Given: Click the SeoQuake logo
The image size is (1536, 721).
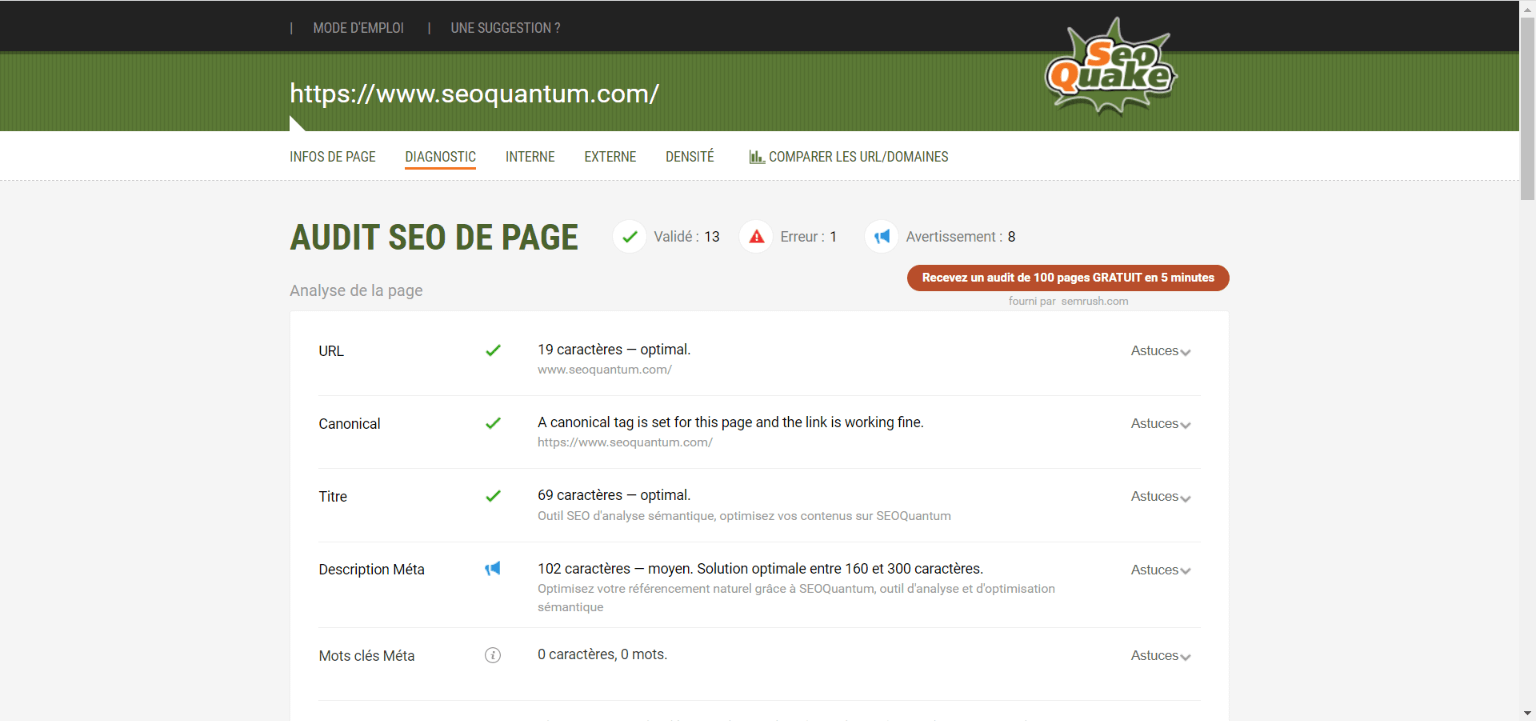Looking at the screenshot, I should pos(1110,68).
